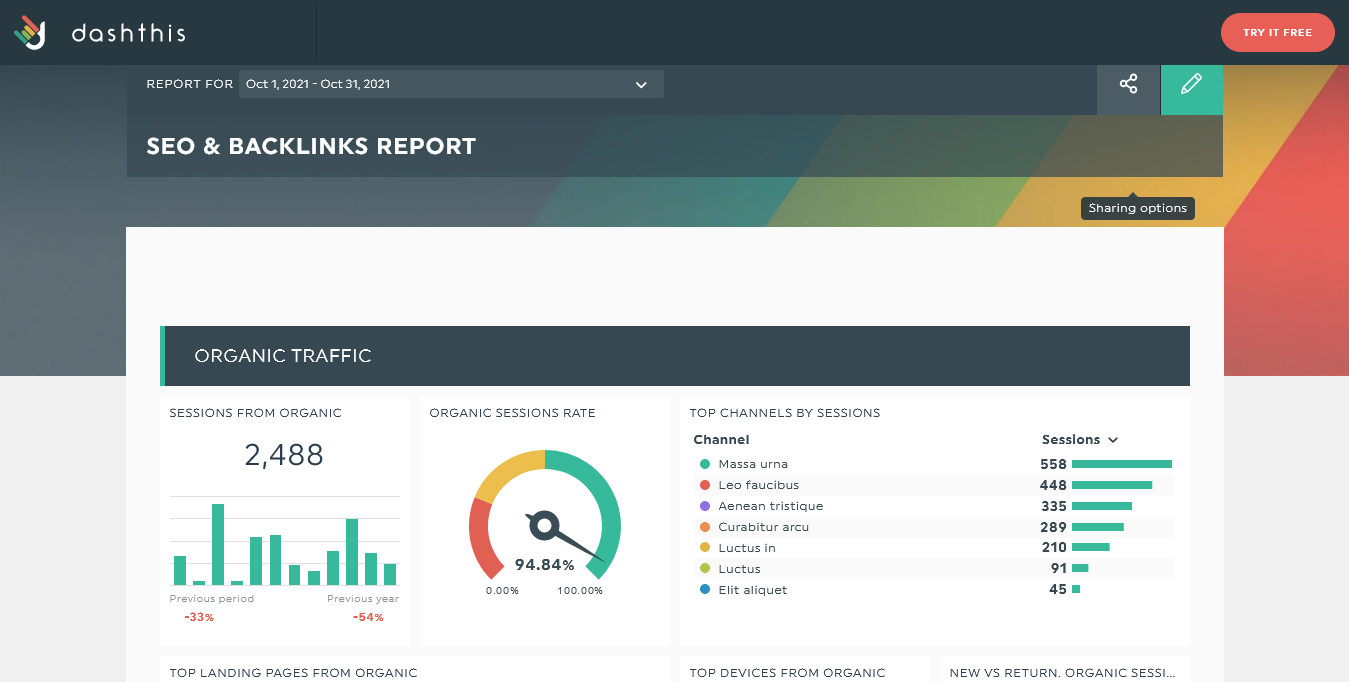The height and width of the screenshot is (682, 1349).
Task: Click the 448 sessions value
Action: (x=1053, y=485)
